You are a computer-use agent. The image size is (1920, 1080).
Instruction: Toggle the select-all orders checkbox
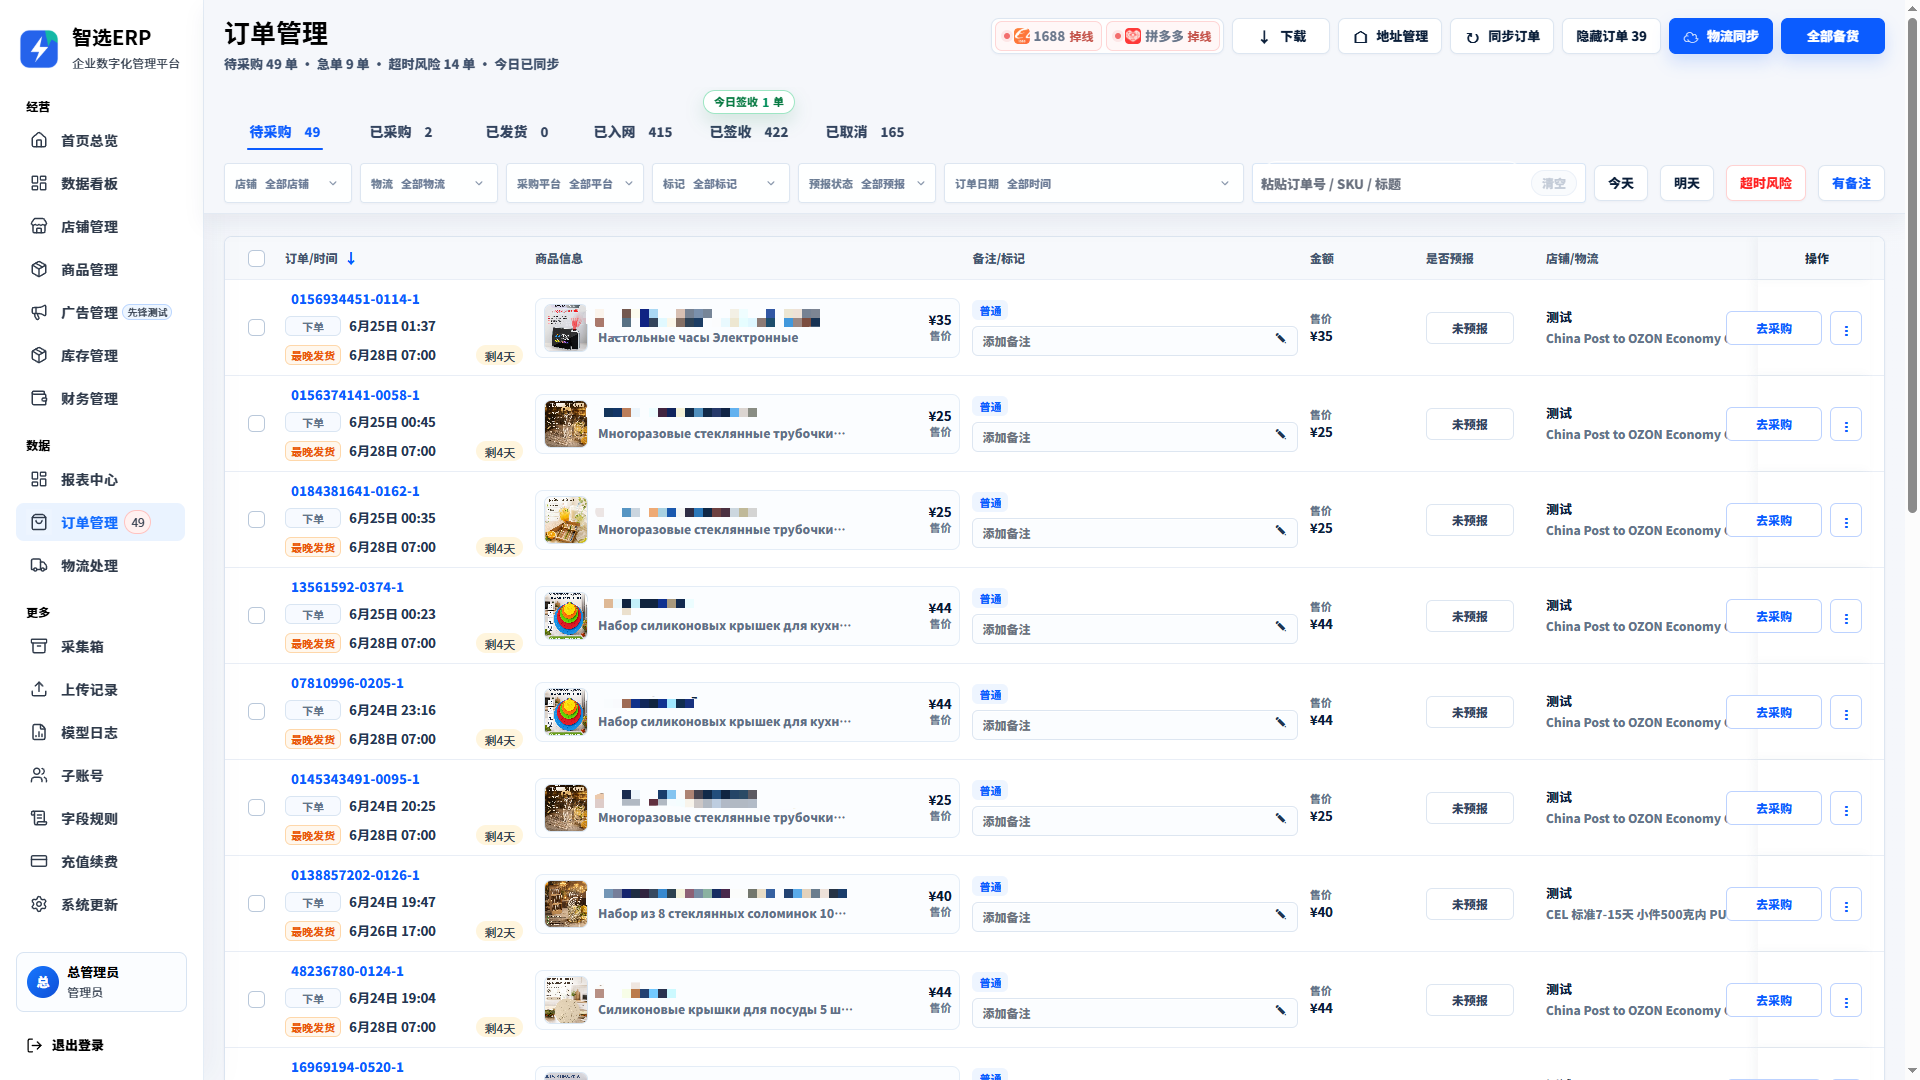pos(257,258)
